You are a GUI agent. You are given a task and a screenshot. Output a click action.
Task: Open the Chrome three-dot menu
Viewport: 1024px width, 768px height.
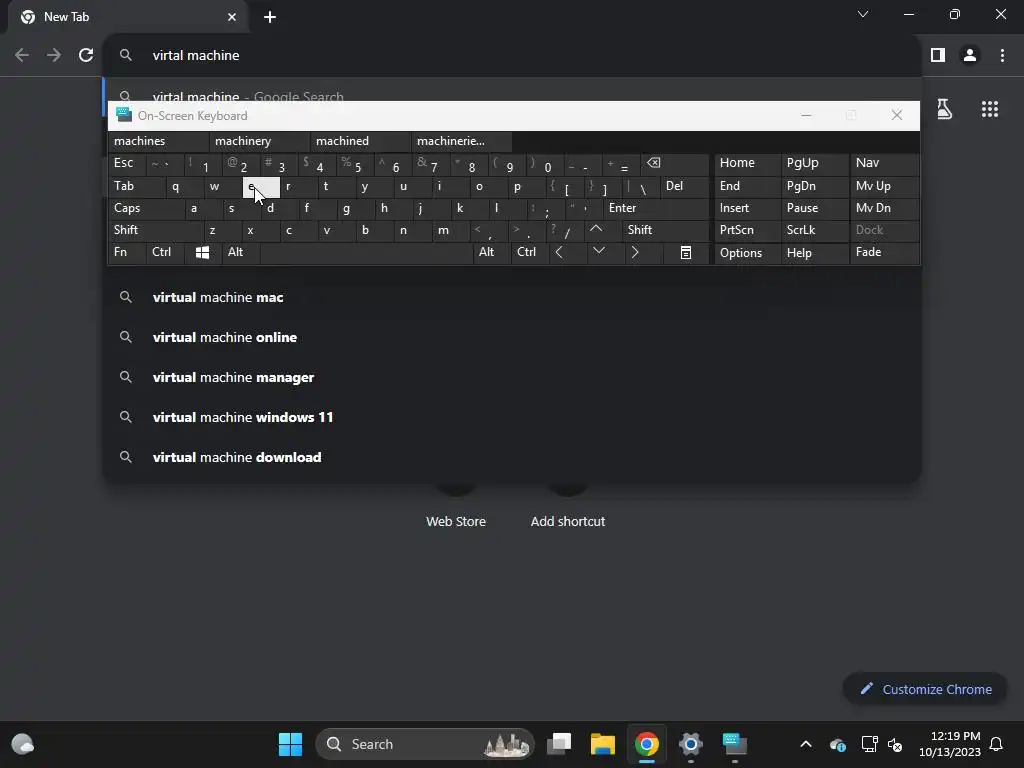pos(1002,56)
